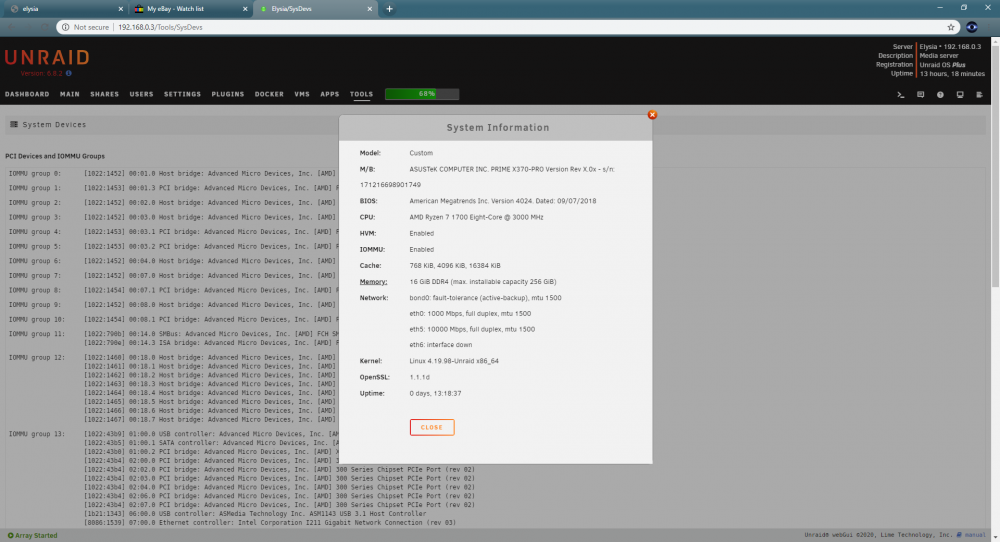Click 'PCI Devices and IOMMU Groups' heading

(55, 156)
